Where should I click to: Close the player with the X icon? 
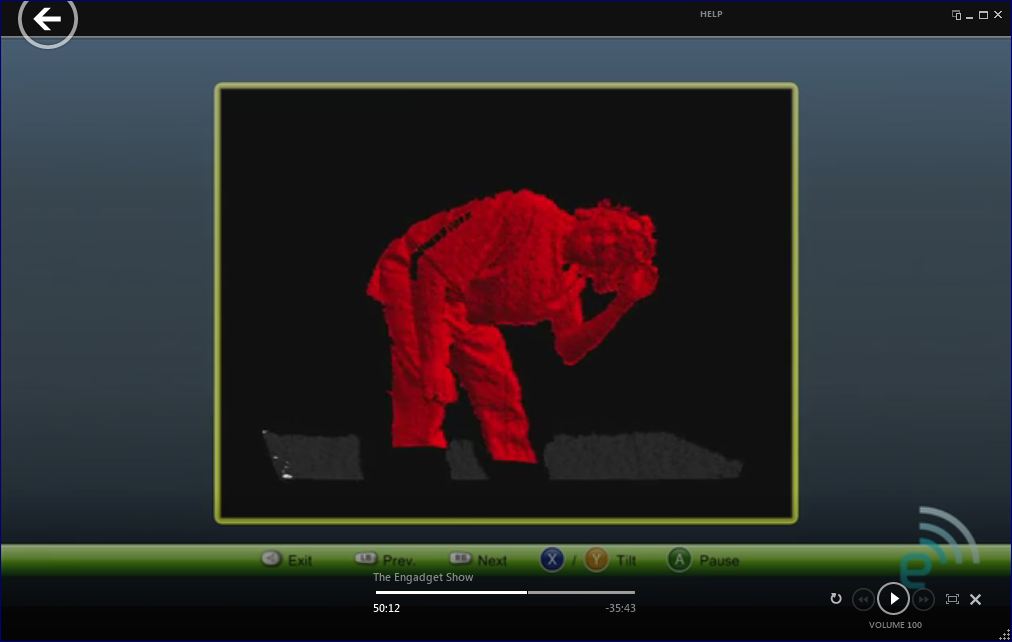(976, 599)
